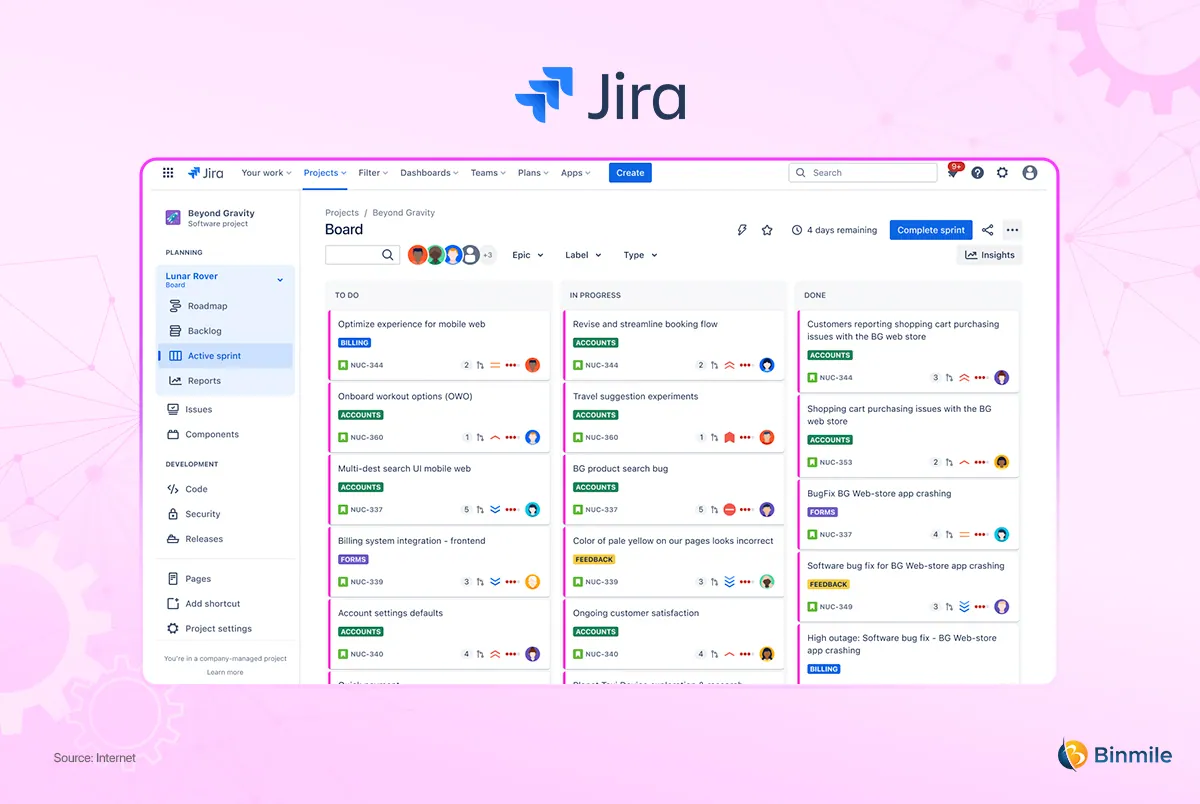Click the share icon next to Complete sprint
Screen dimensions: 1200x804
988,230
